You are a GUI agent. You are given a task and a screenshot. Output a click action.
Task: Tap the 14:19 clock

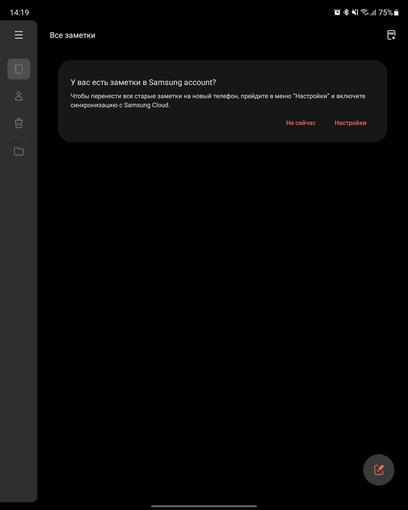(19, 13)
